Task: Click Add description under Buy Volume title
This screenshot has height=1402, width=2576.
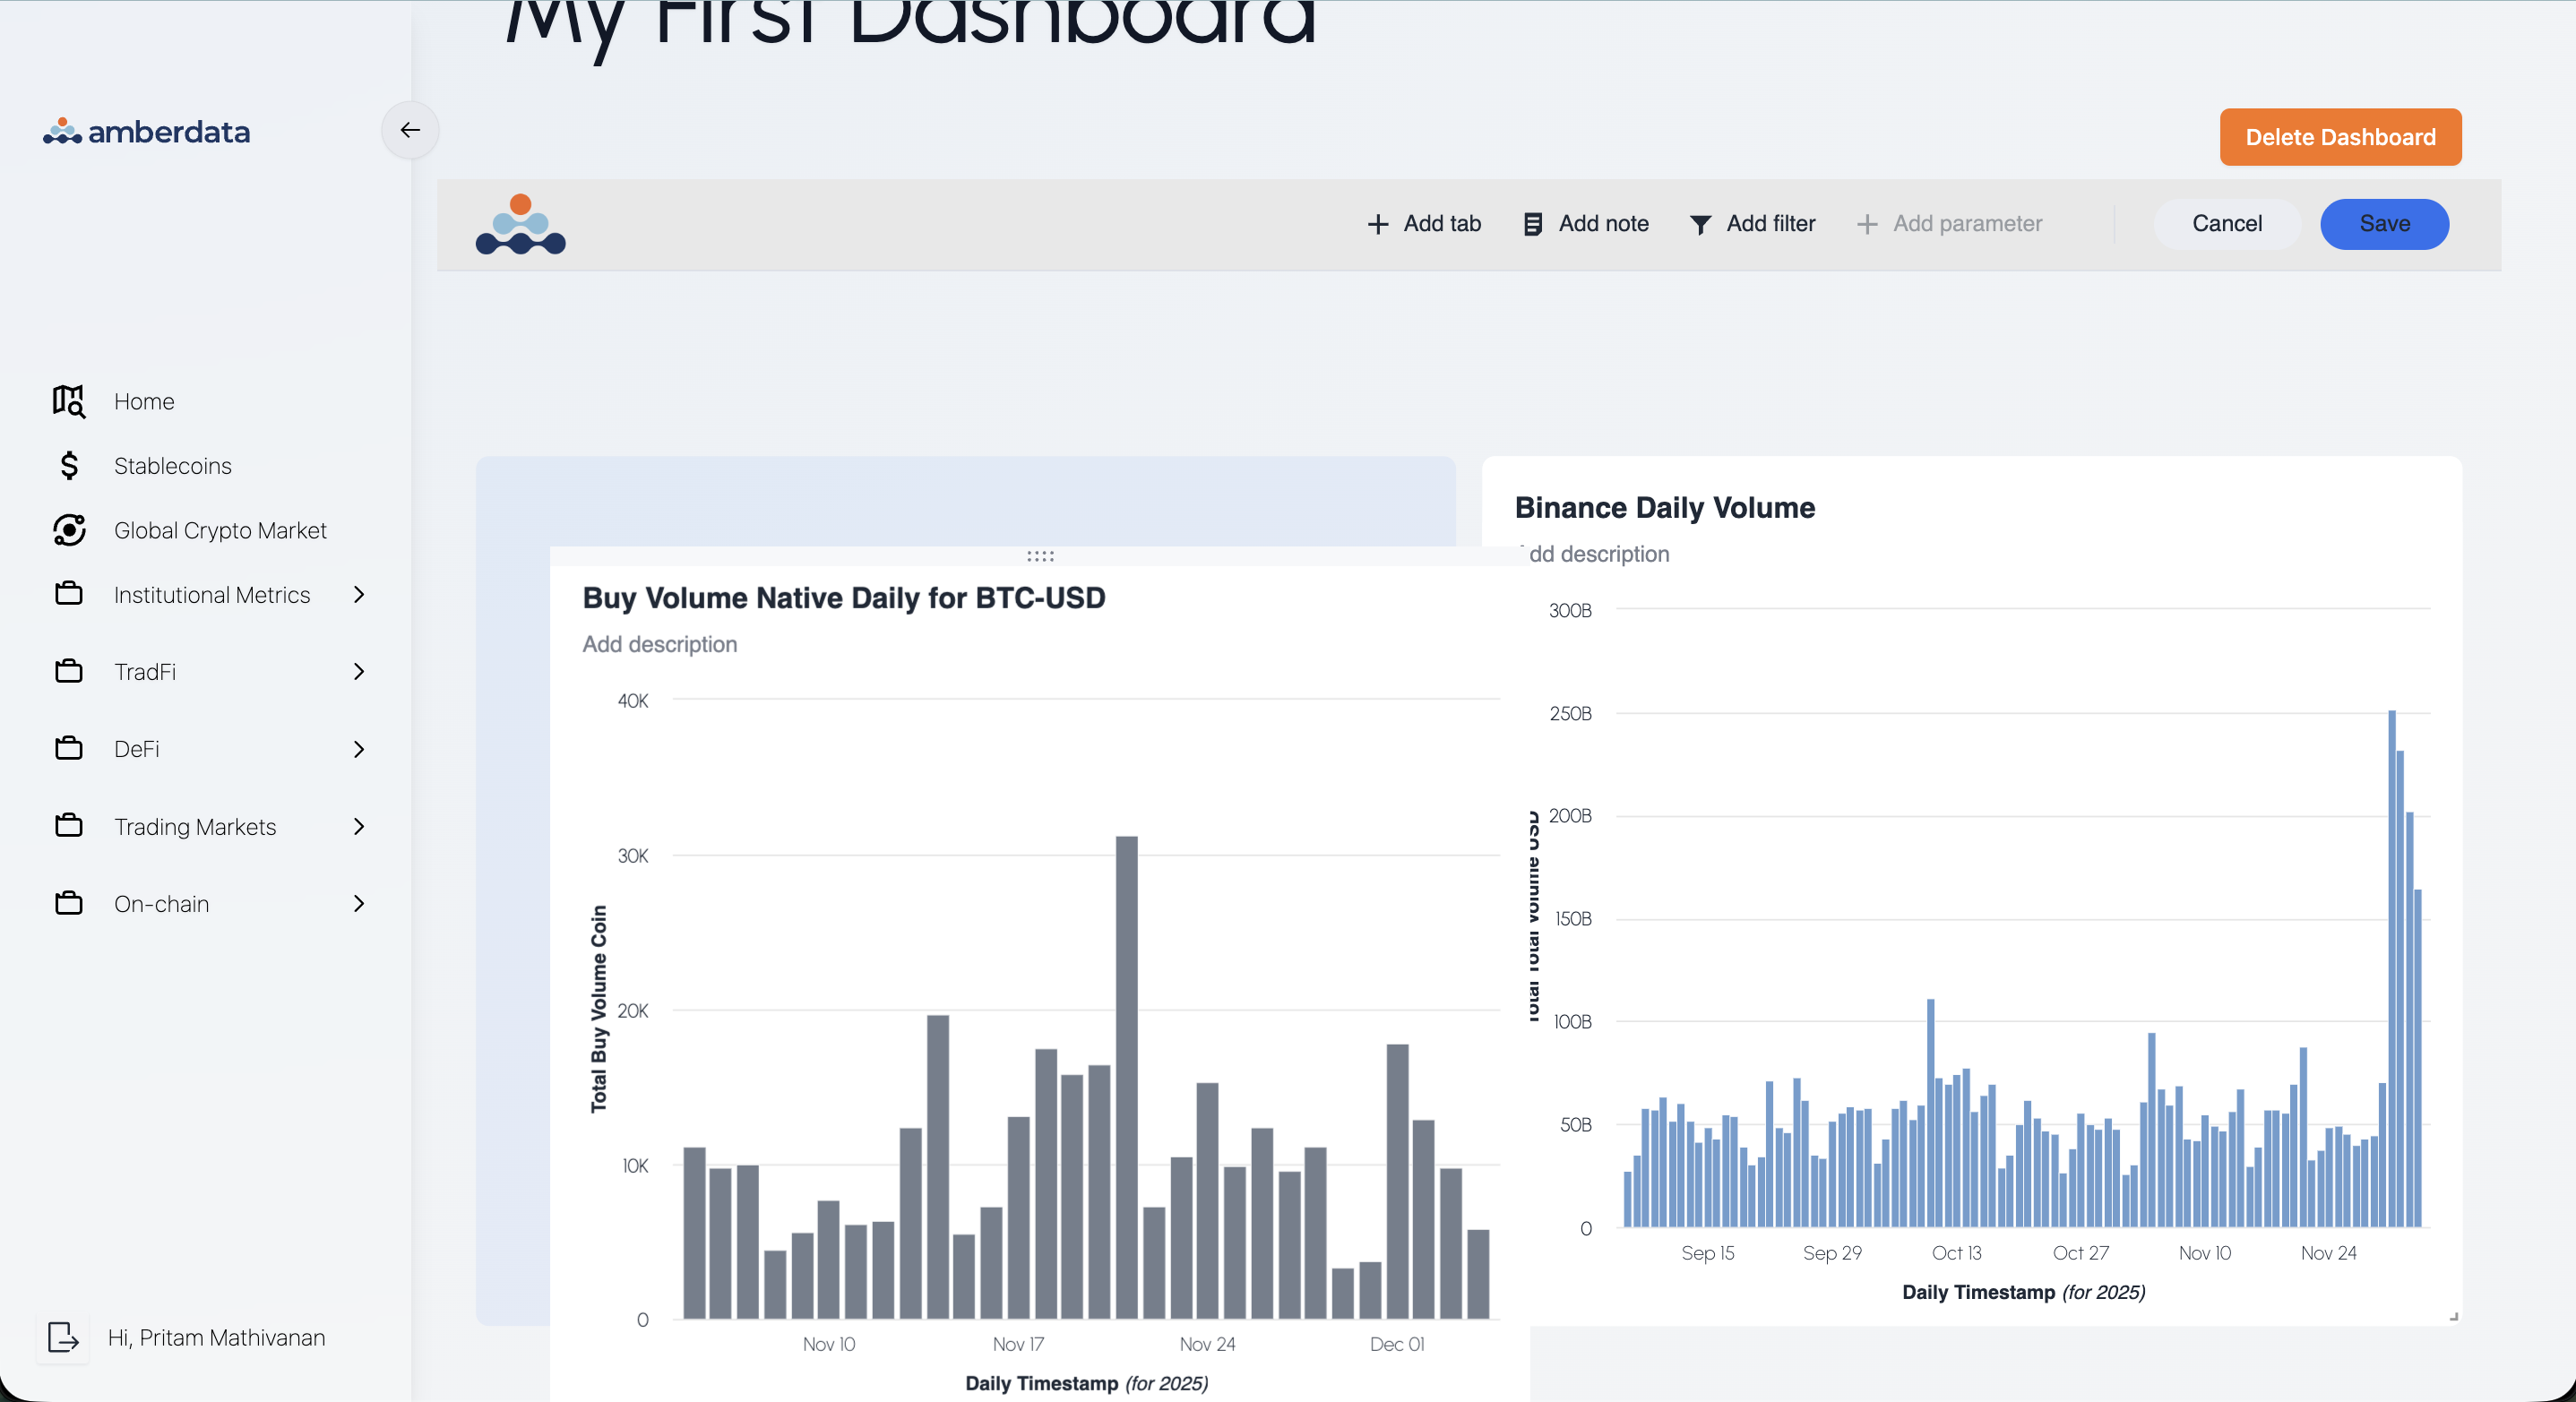Action: point(659,644)
